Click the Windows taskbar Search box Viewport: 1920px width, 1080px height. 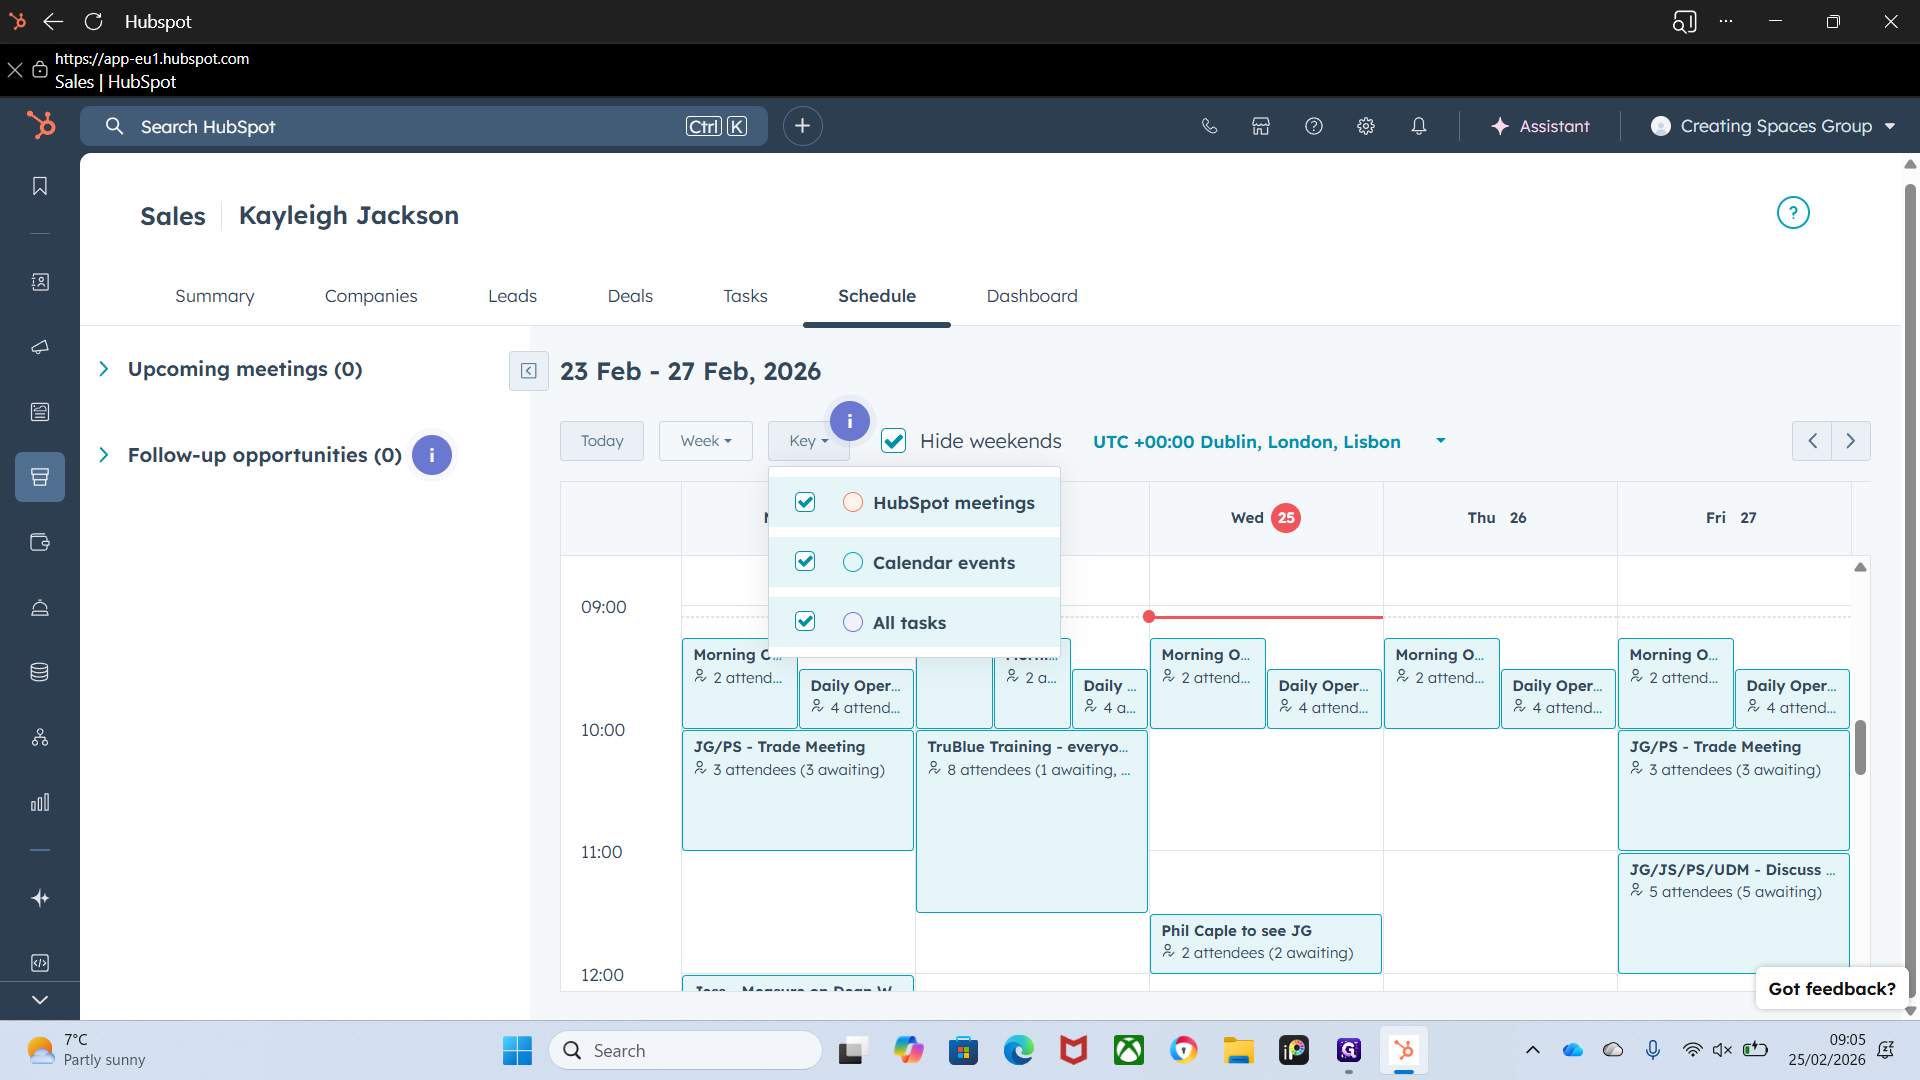[x=685, y=1050]
